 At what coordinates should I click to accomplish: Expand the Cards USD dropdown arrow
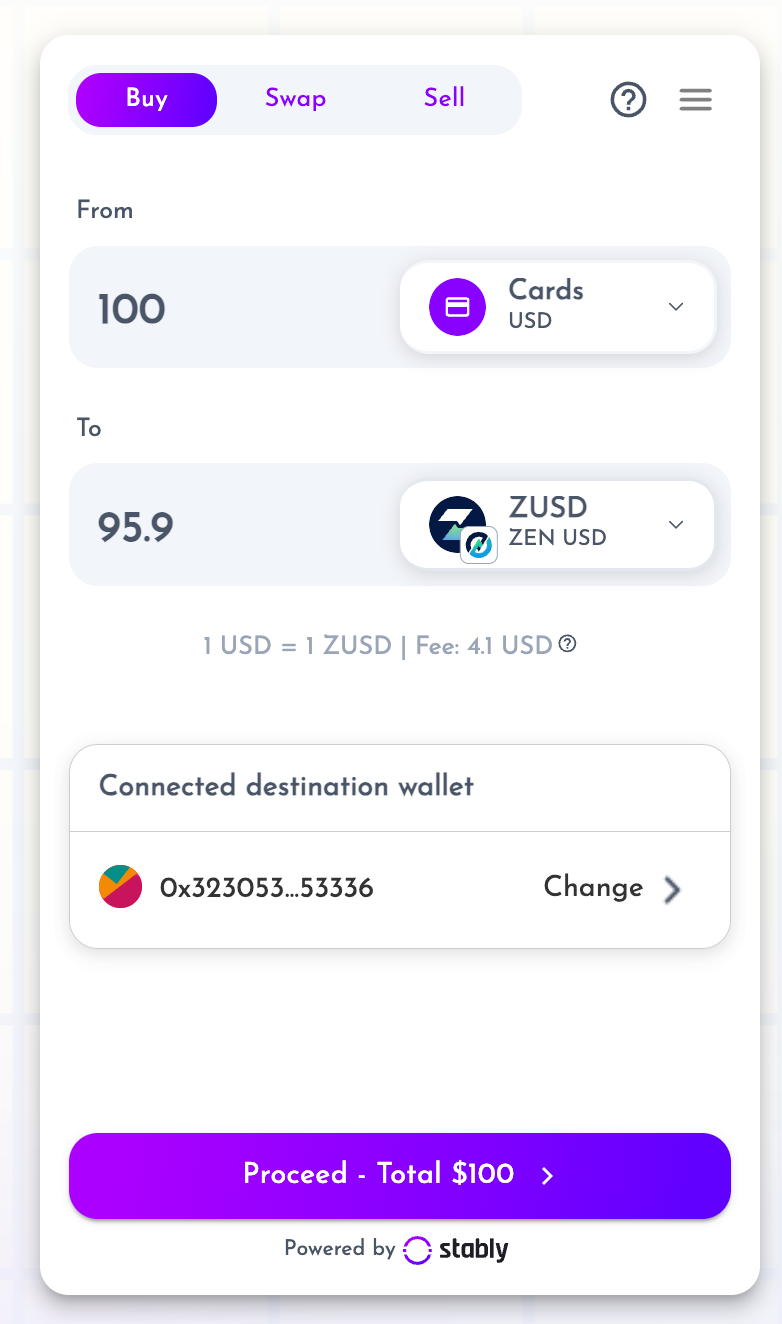[x=676, y=307]
